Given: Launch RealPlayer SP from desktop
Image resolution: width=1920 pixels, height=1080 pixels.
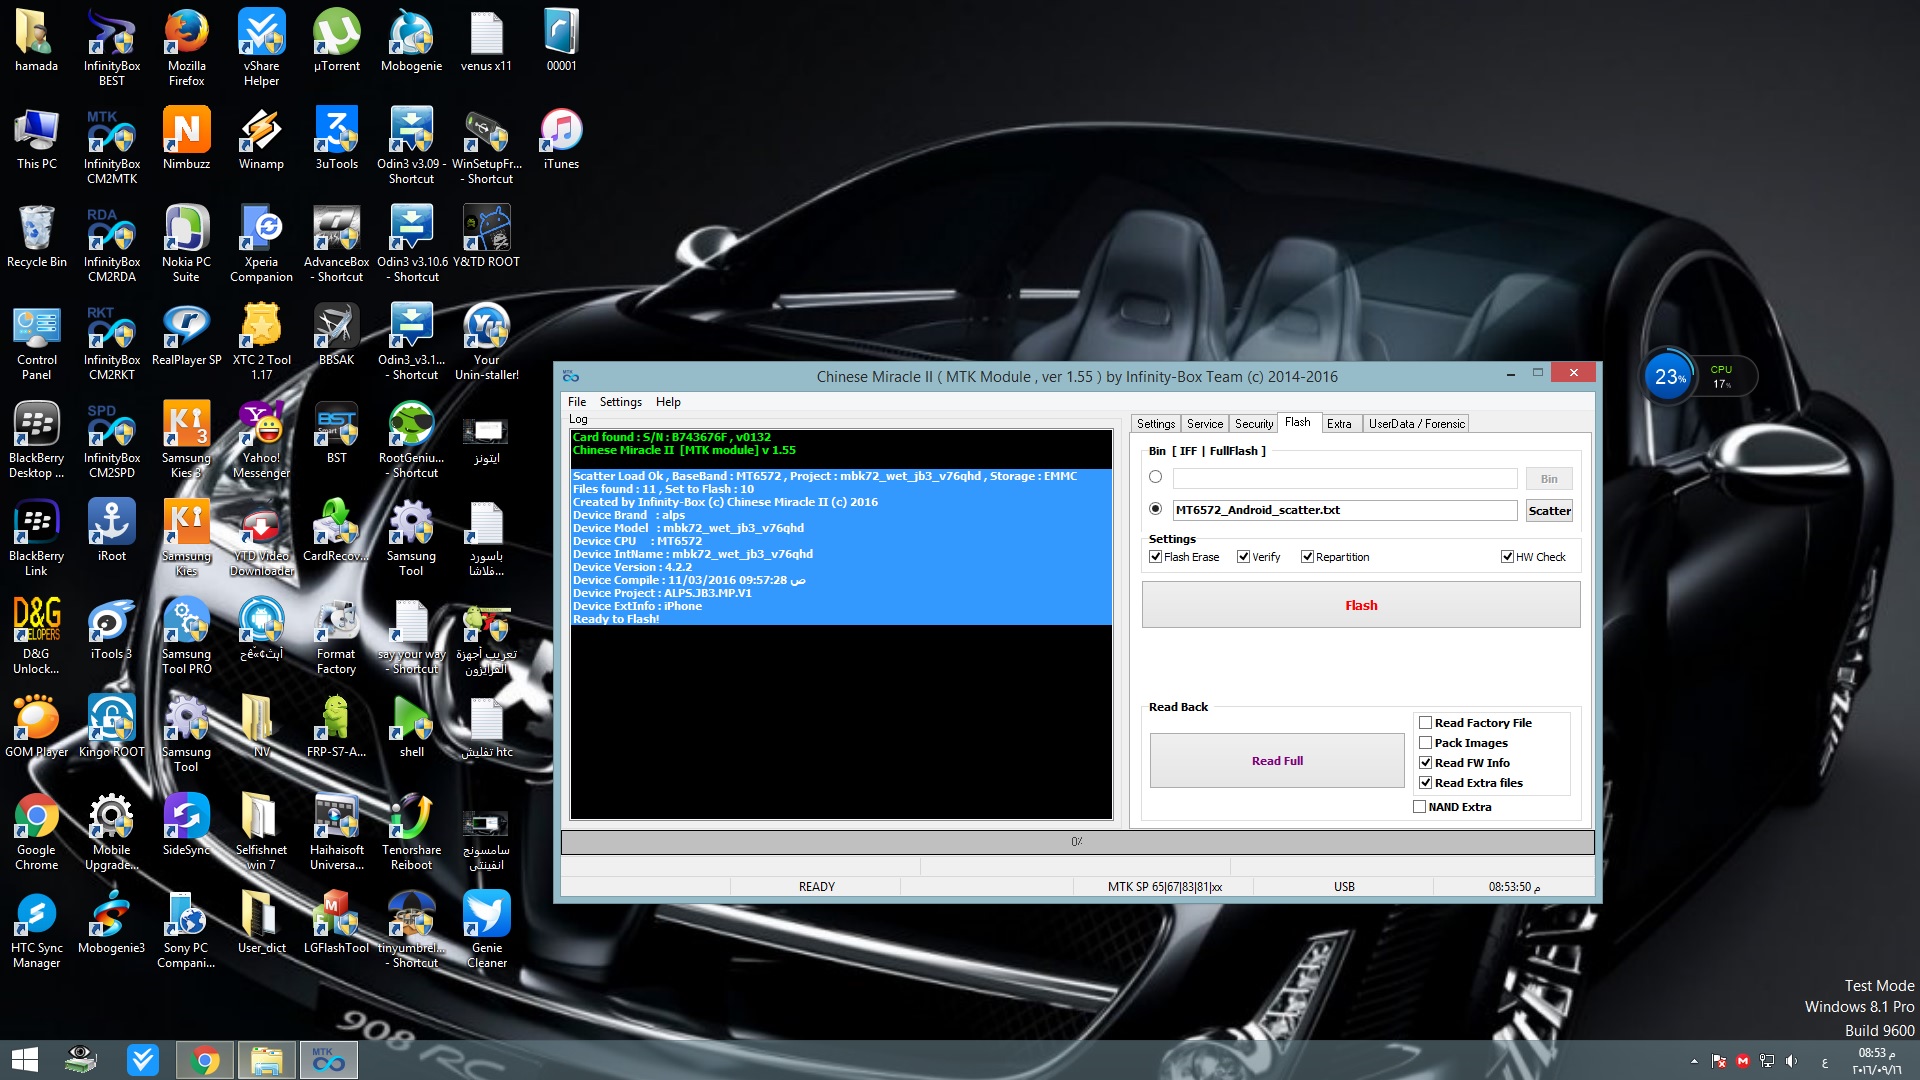Looking at the screenshot, I should (x=186, y=334).
